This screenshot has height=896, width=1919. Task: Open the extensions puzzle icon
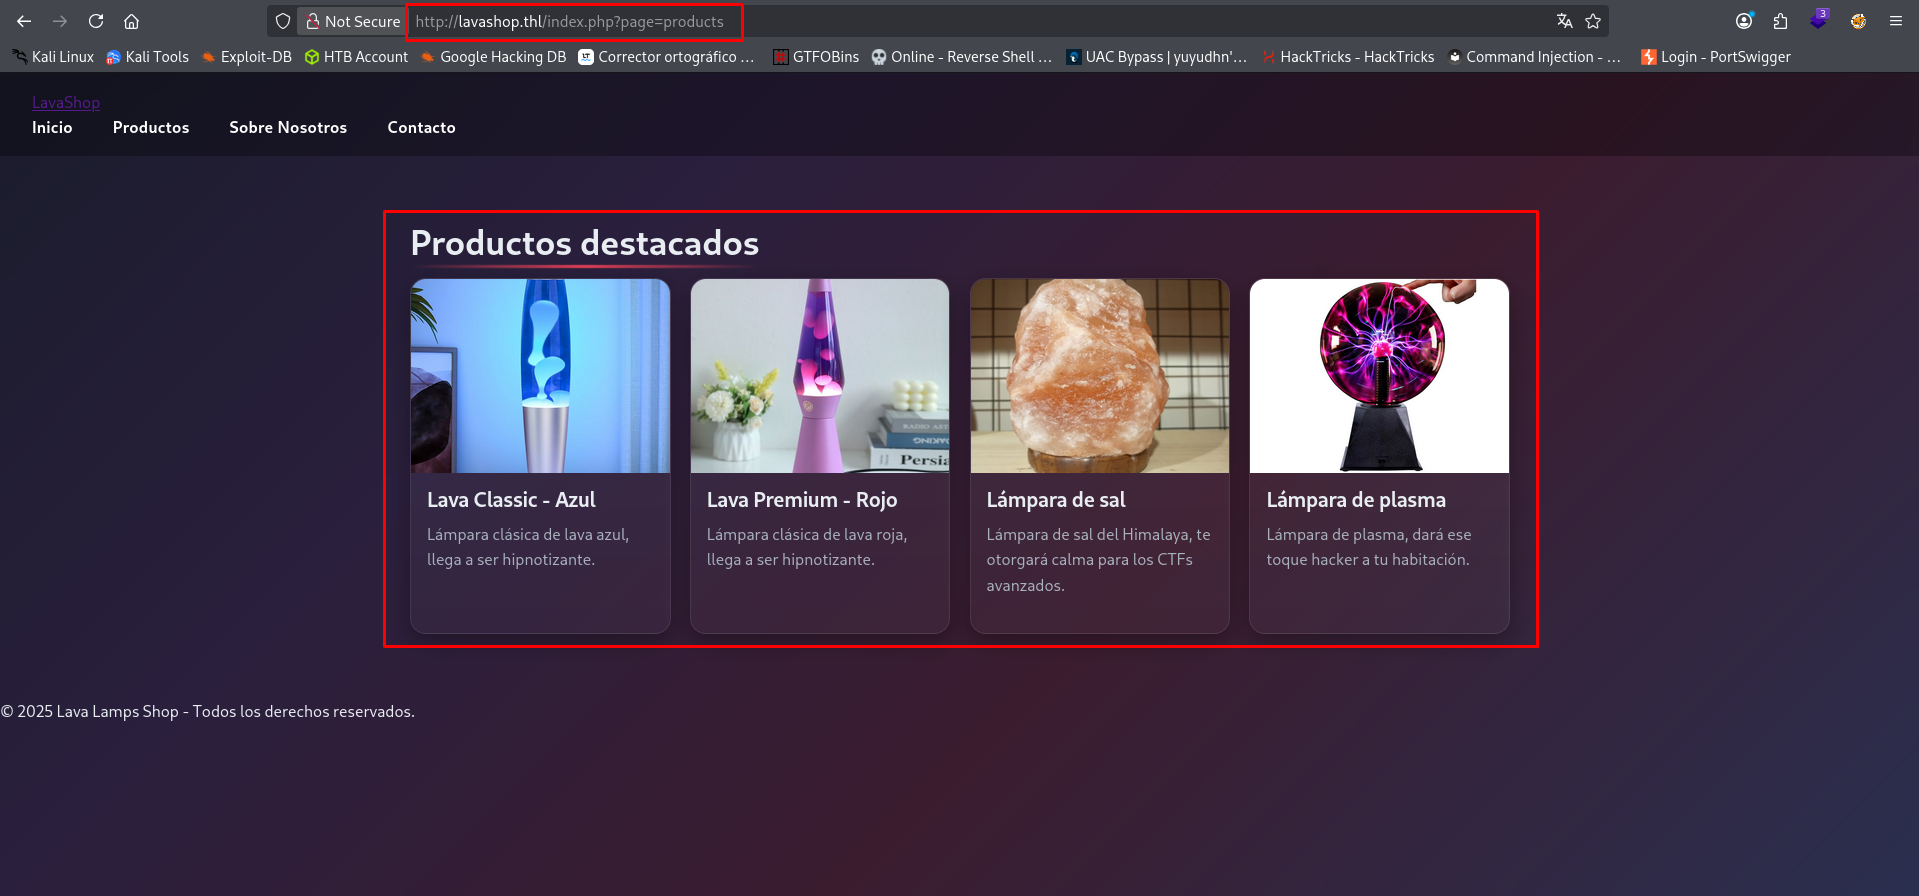point(1780,21)
